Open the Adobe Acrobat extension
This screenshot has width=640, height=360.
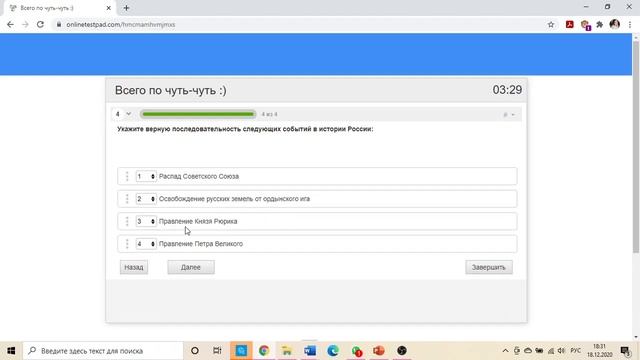click(x=570, y=24)
